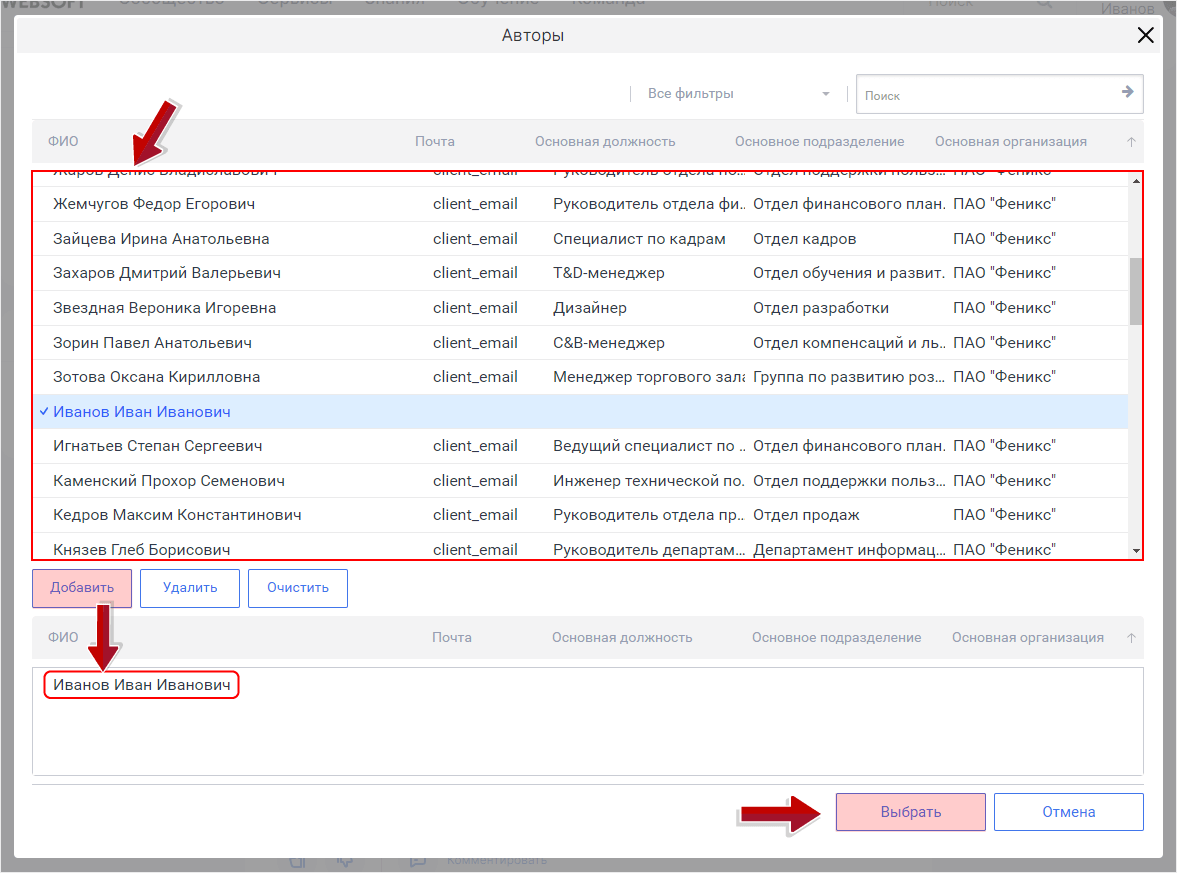1177x873 pixels.
Task: Click the thumbs-down icon at the page bottom
Action: click(345, 860)
